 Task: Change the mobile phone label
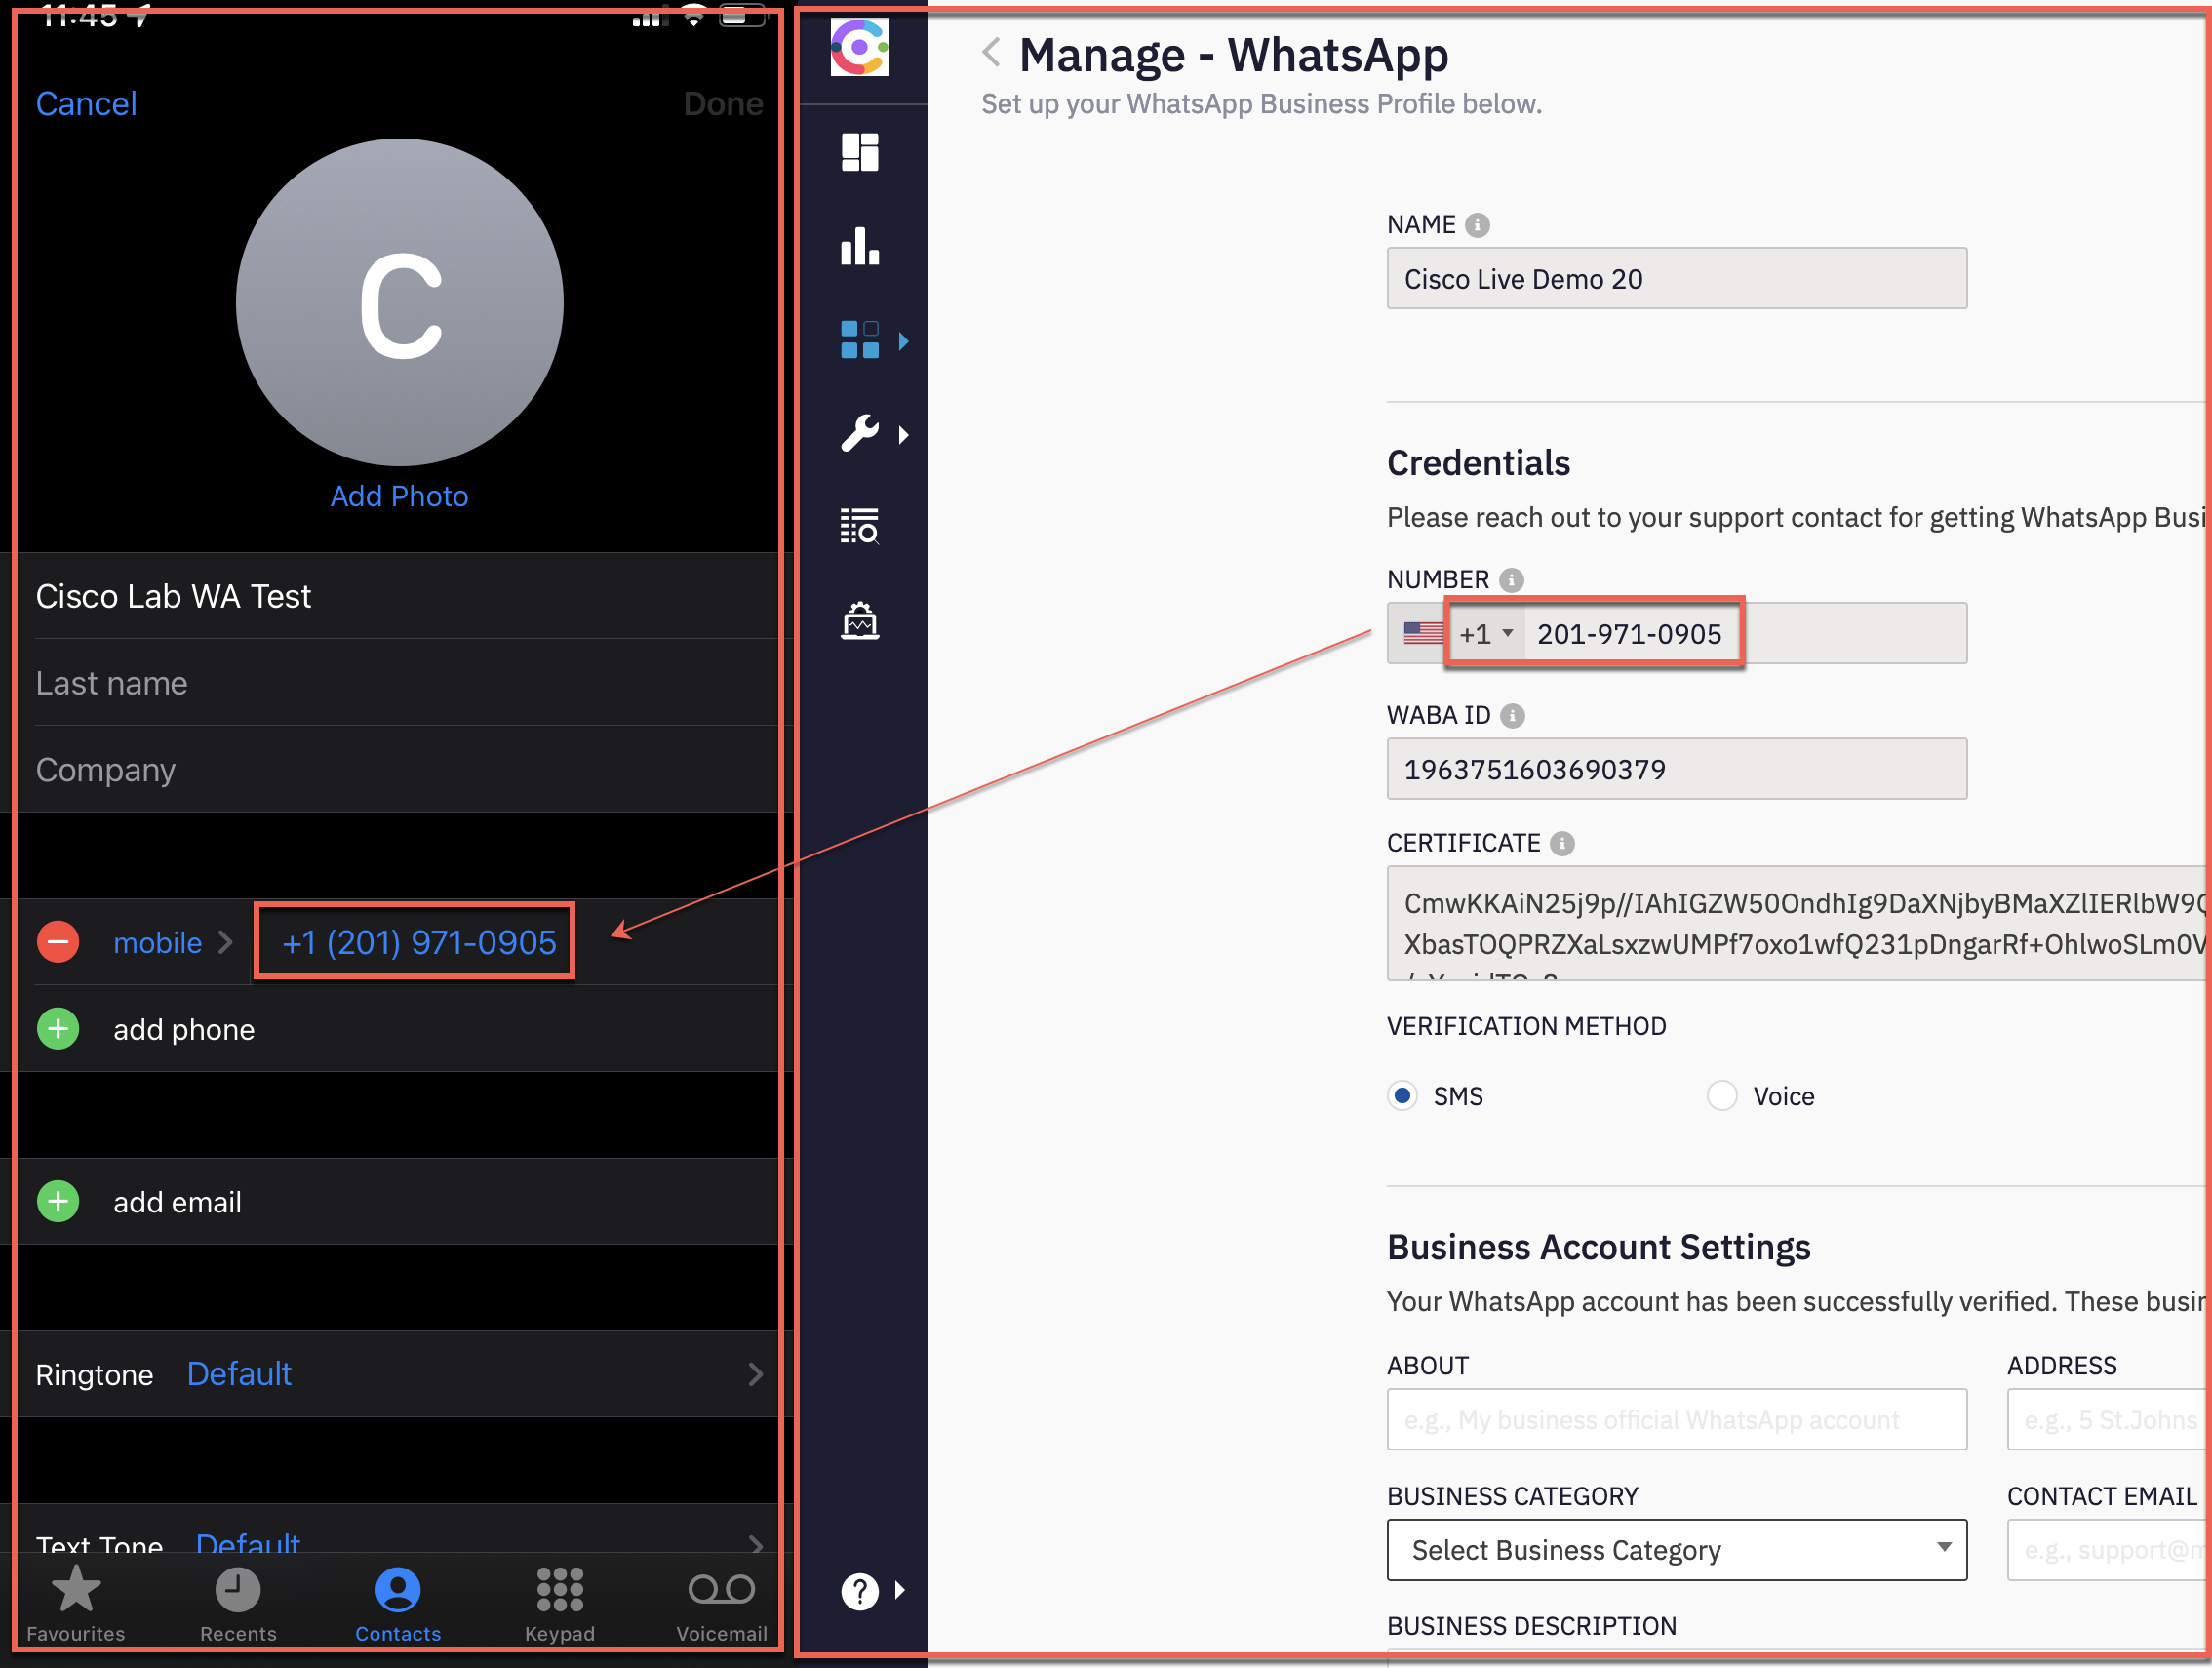tap(172, 942)
